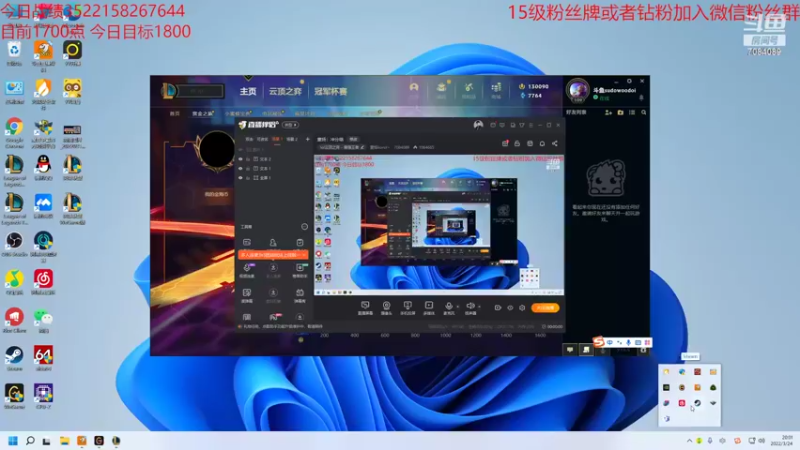Click the share icon in streaming app header
The image size is (800, 450).
click(555, 143)
